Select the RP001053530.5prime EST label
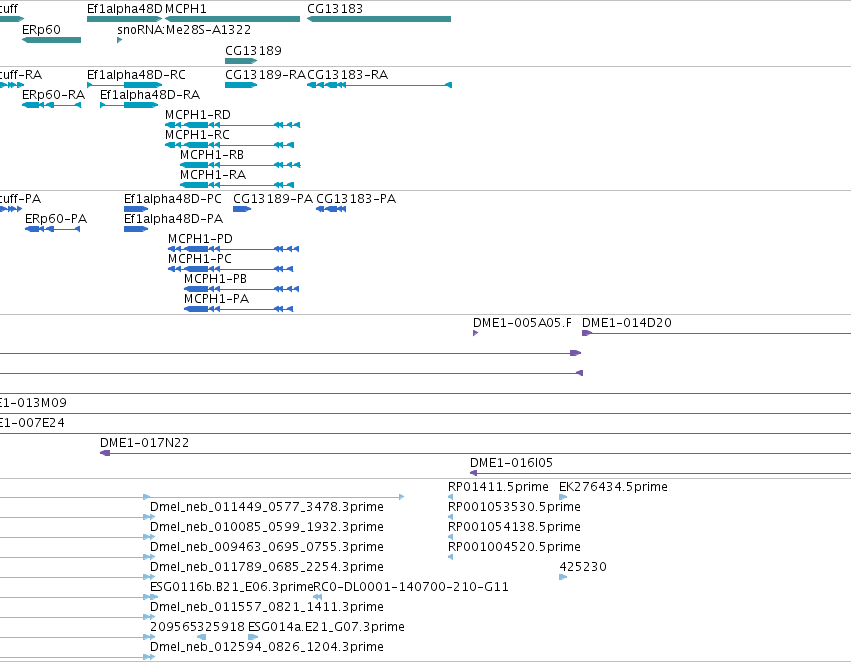851x662 pixels. pyautogui.click(x=514, y=507)
